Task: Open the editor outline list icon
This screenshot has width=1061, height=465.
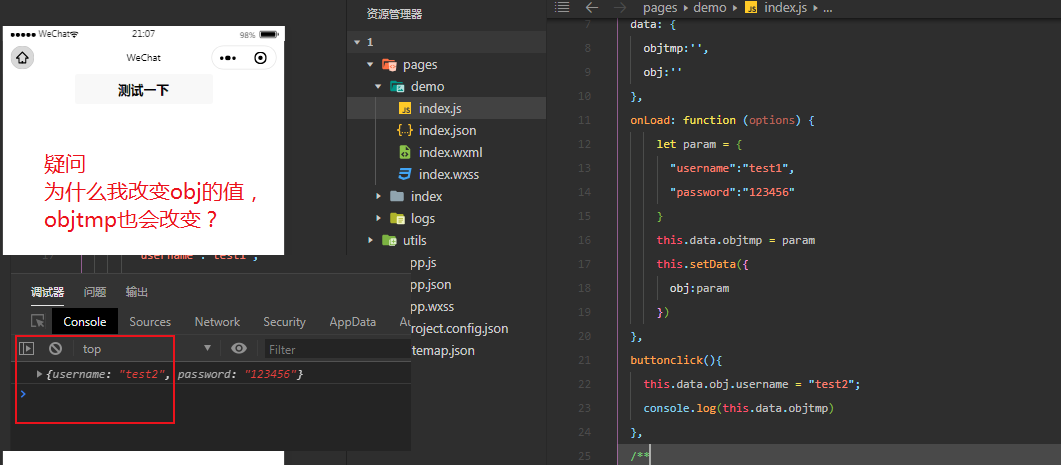Action: (x=562, y=7)
